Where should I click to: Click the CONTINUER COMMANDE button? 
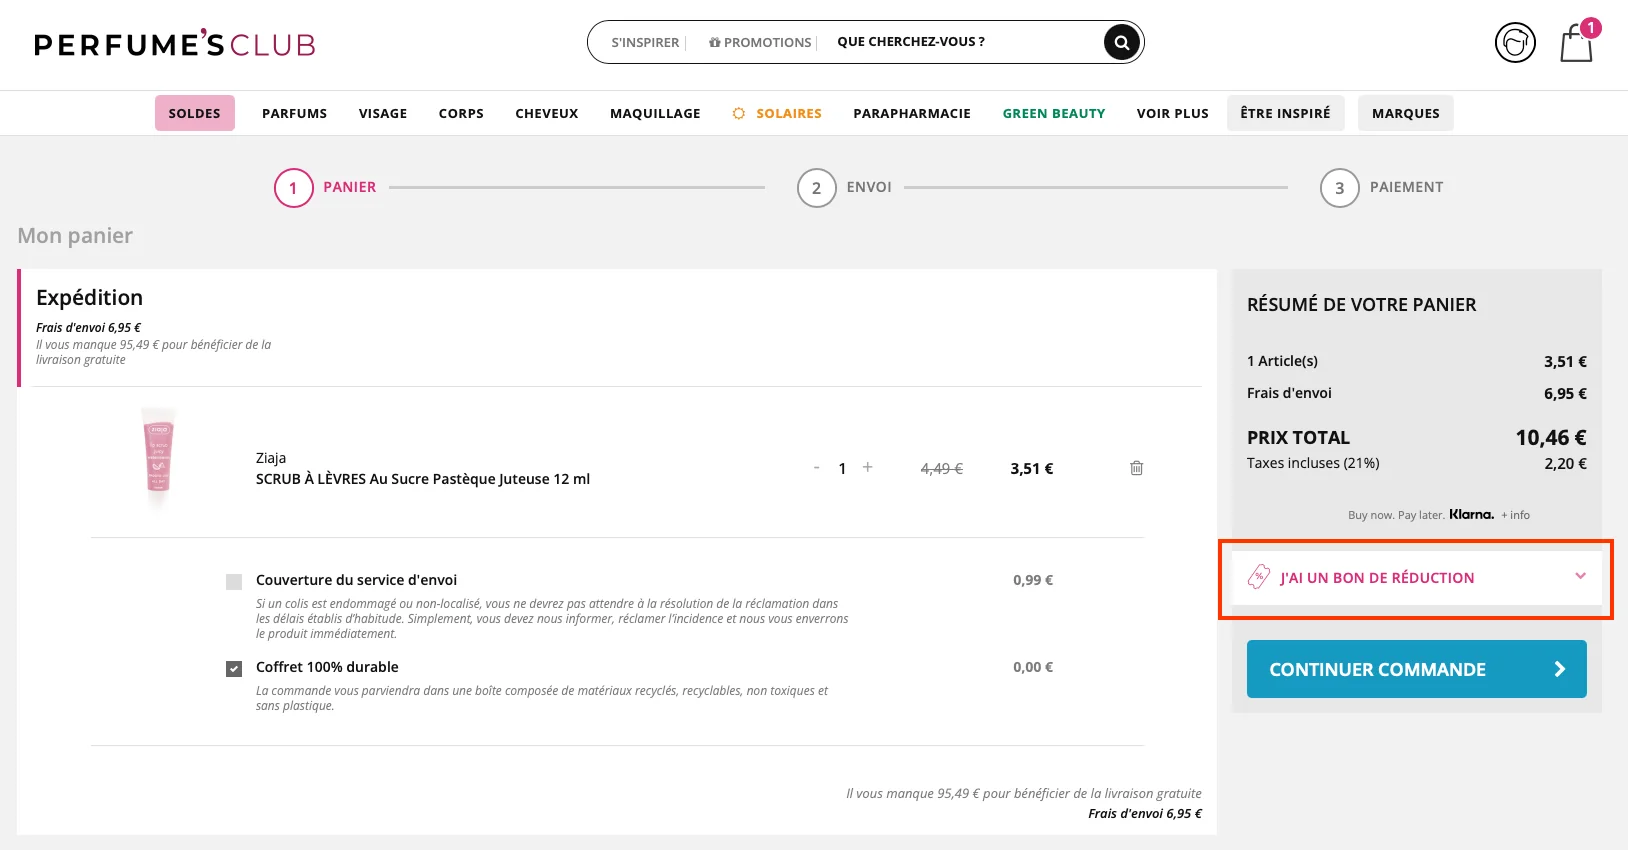[1416, 669]
